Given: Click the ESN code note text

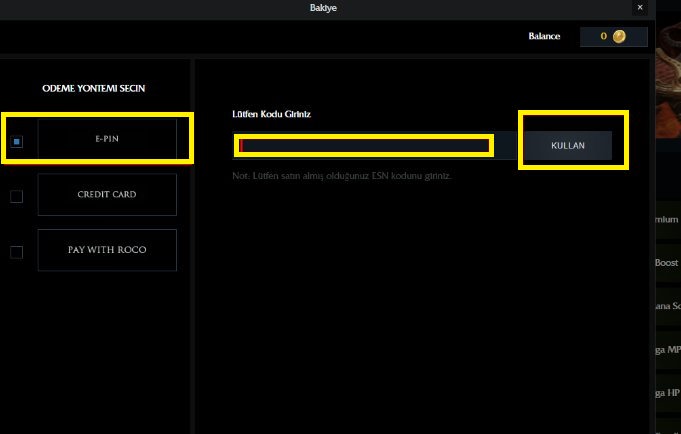Looking at the screenshot, I should coord(341,176).
